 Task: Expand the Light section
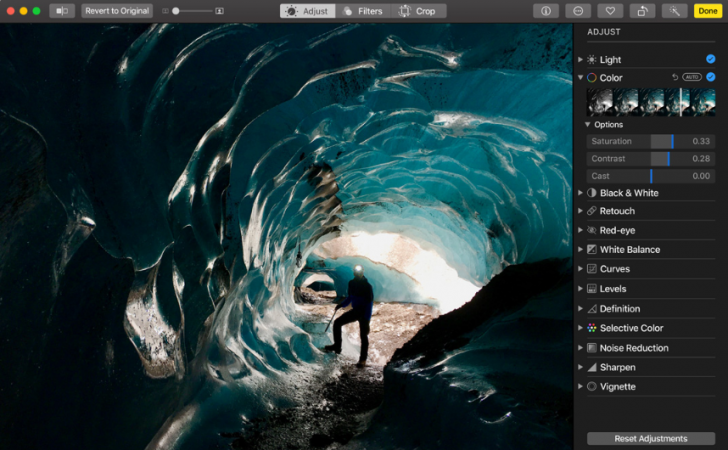(x=580, y=59)
